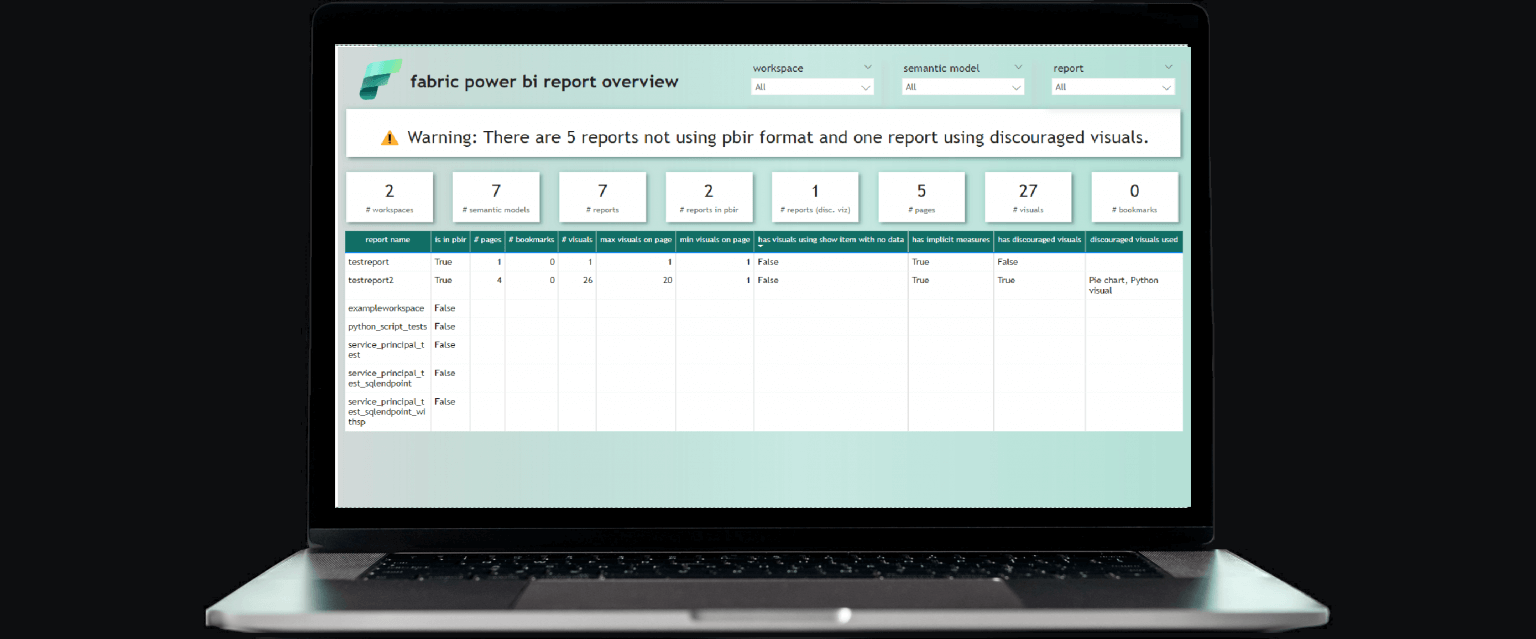Click the chevron above the workspace slicer
Viewport: 1536px width, 639px height.
[867, 67]
